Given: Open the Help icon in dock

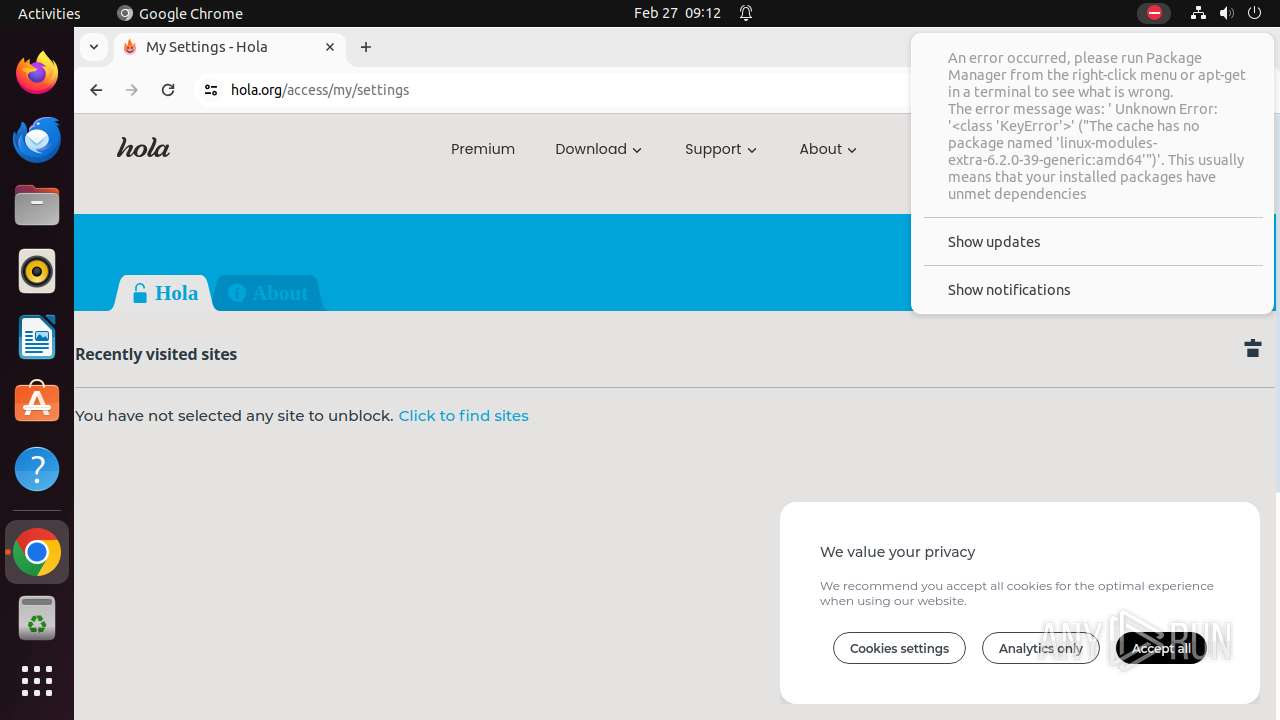Looking at the screenshot, I should pyautogui.click(x=37, y=469).
